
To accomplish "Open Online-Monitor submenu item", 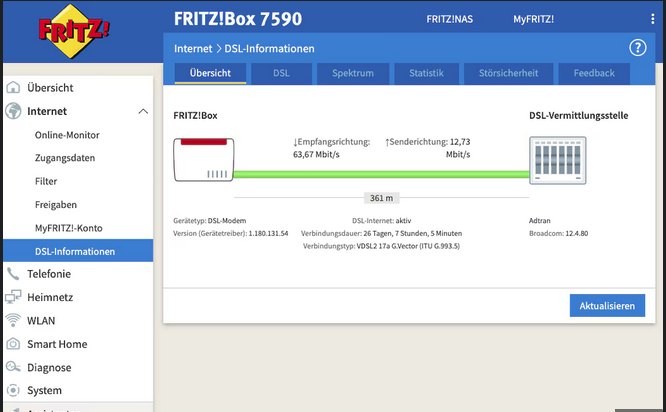I will tap(67, 135).
